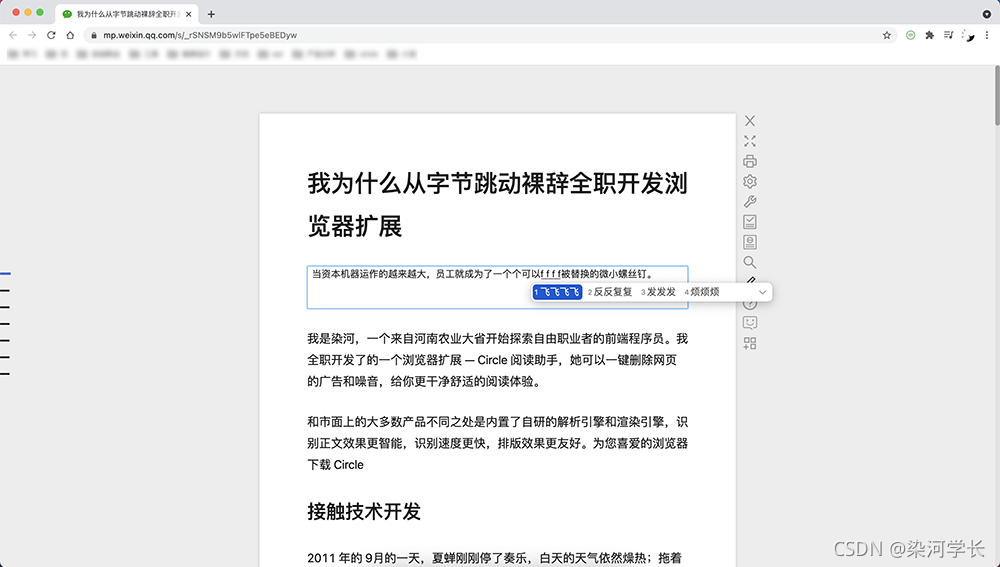Screen dimensions: 1000x567
Task: Click the address bar URL mp.weixin.qq.com
Action: click(200, 35)
